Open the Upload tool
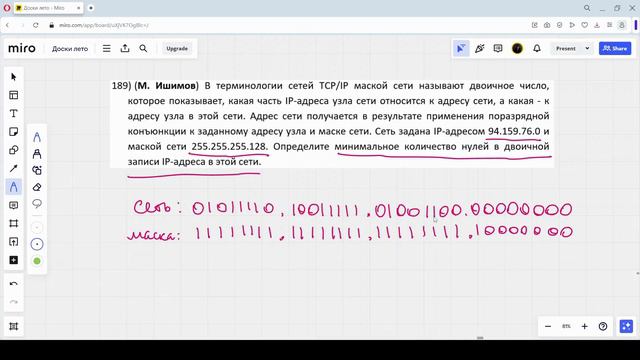The width and height of the screenshot is (640, 360). click(13, 242)
